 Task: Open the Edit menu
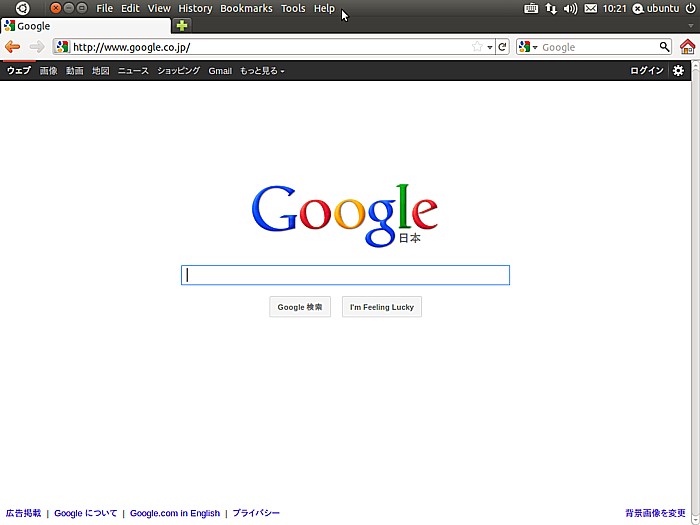(130, 8)
